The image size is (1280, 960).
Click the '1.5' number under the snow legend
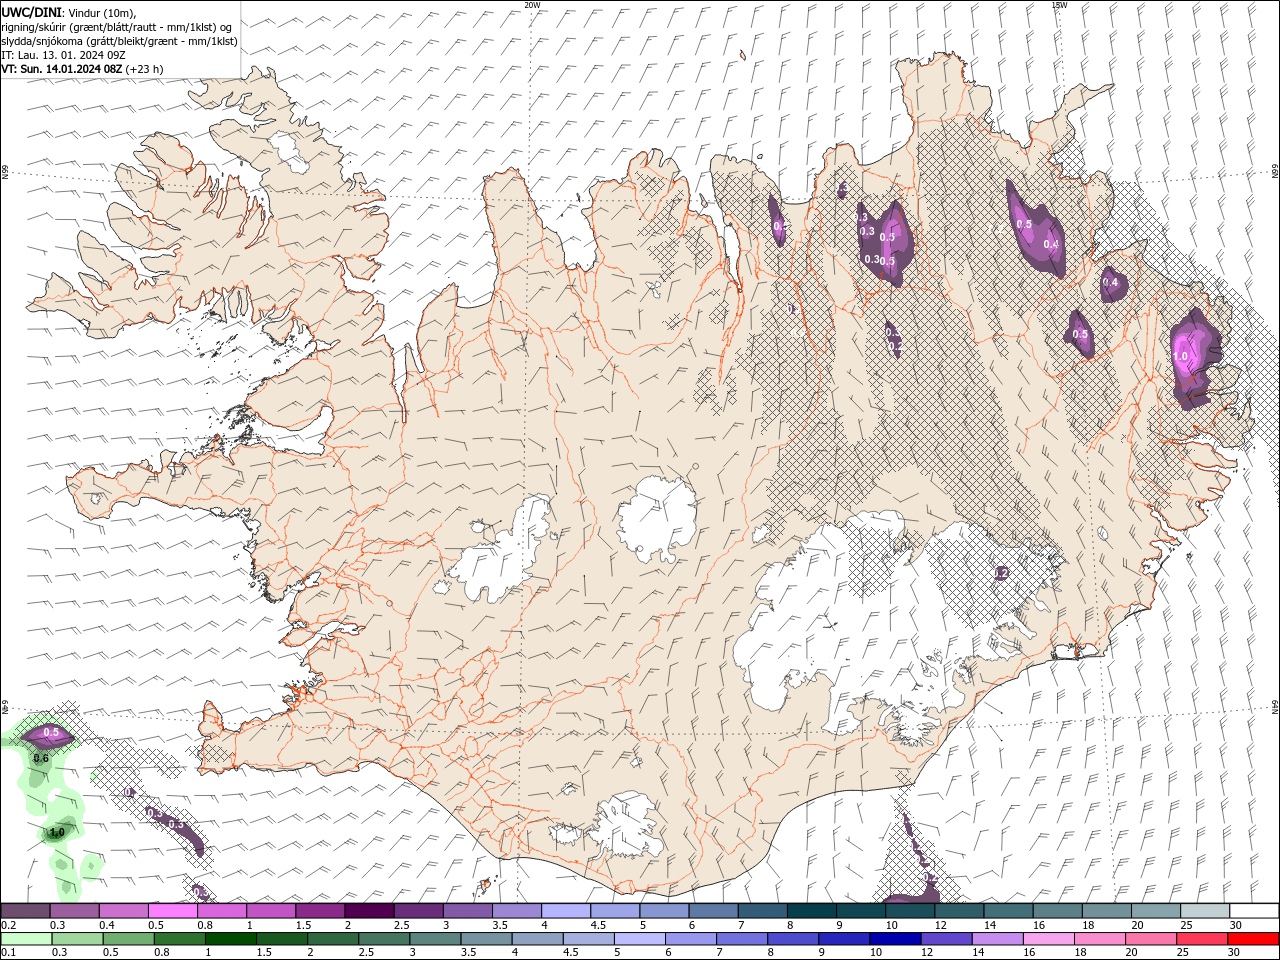302,925
